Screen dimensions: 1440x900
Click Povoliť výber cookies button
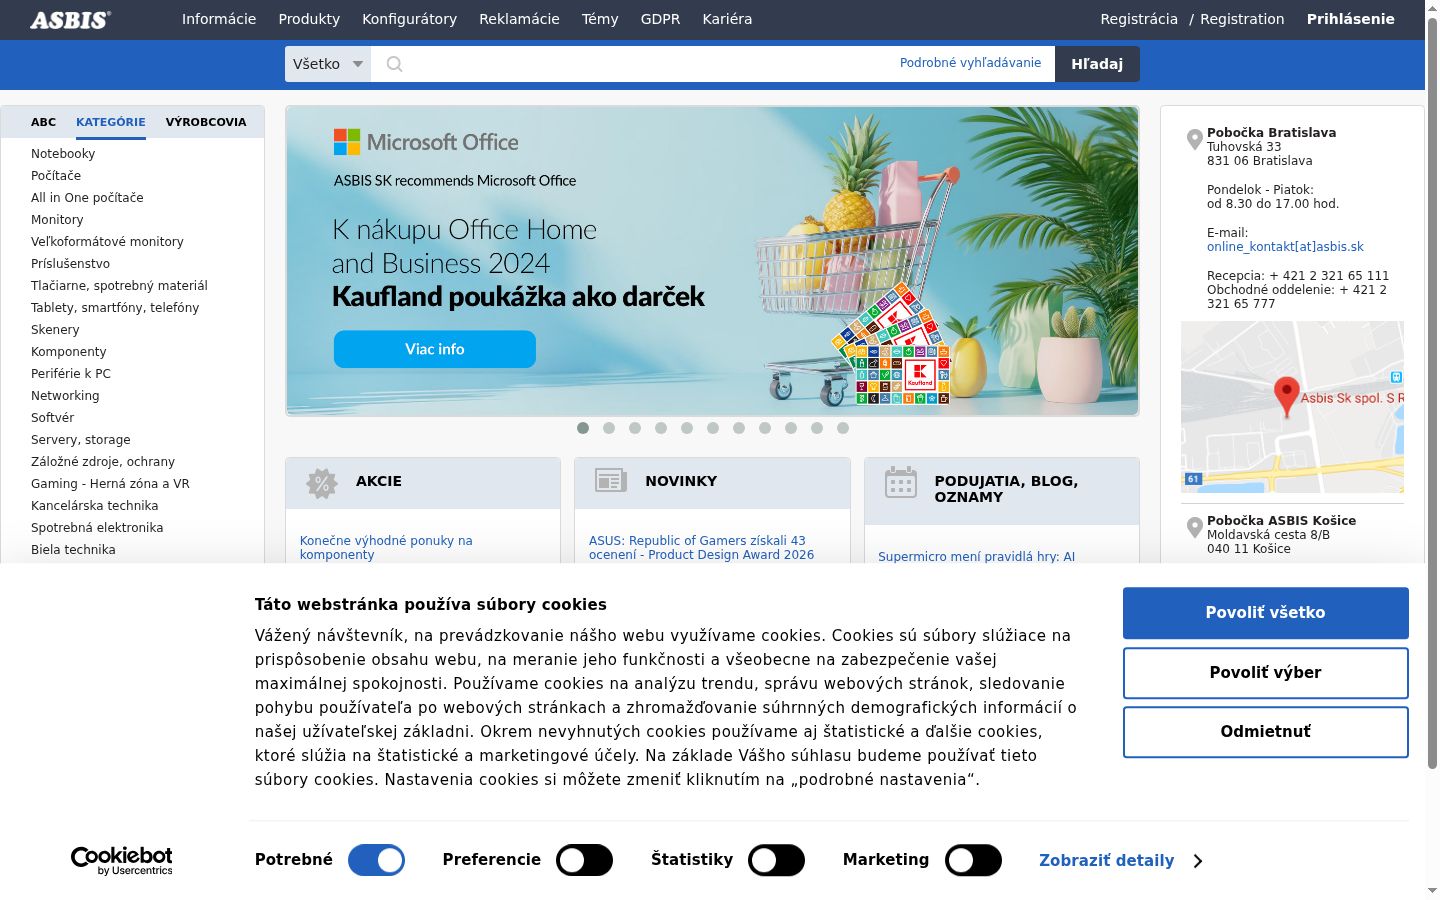1265,673
